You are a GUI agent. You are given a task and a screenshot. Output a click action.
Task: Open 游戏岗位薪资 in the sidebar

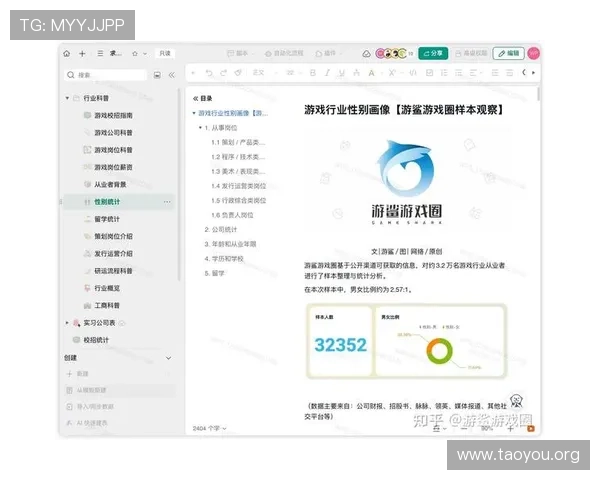click(113, 167)
